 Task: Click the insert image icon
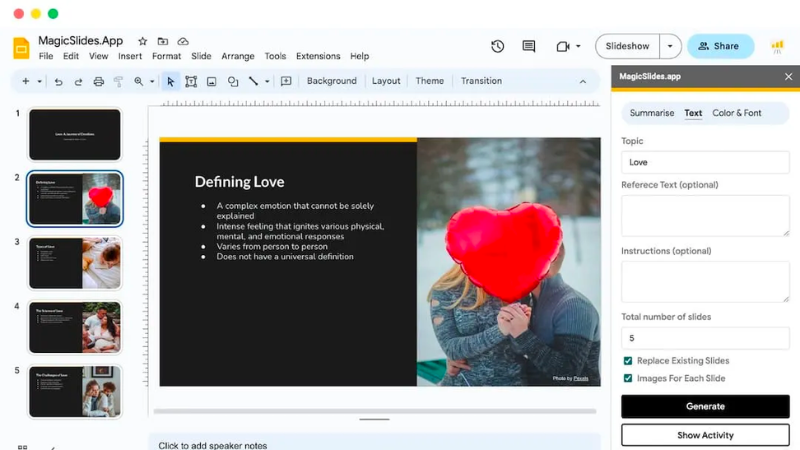211,81
